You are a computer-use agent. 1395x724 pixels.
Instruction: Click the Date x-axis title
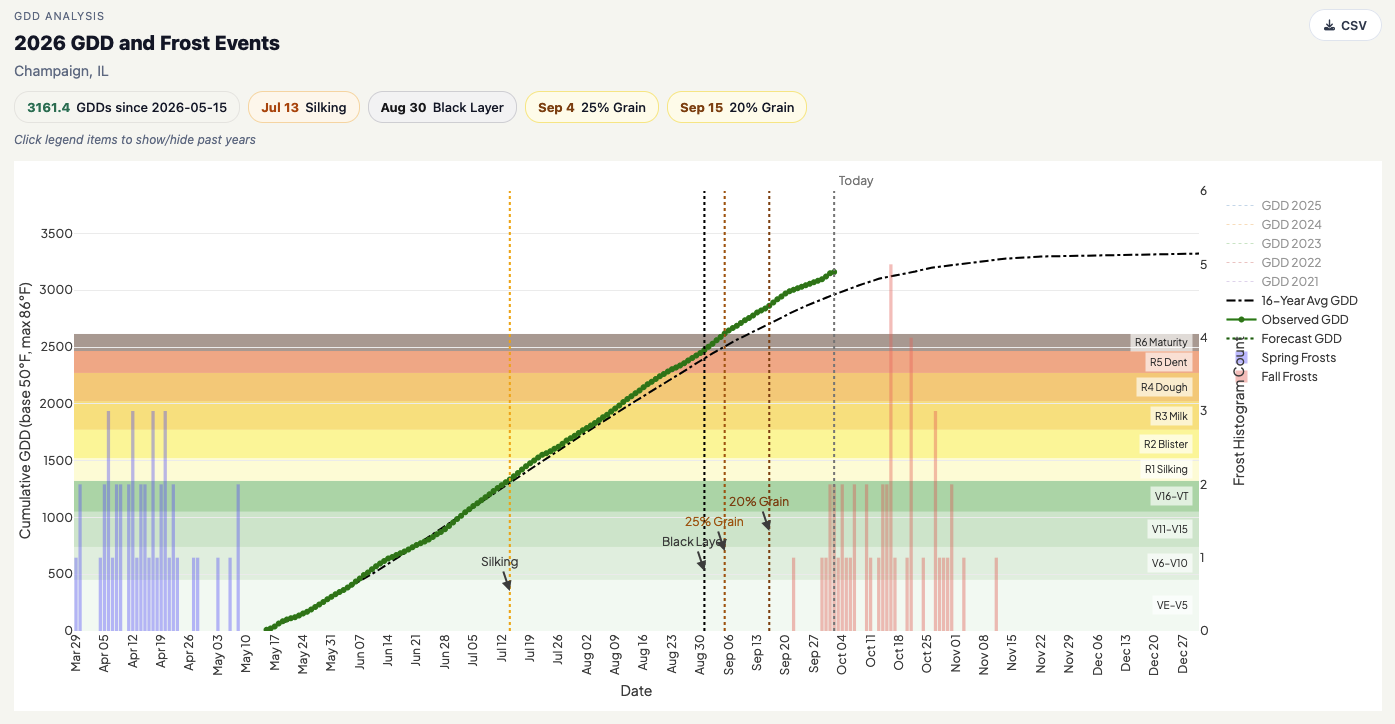[x=636, y=691]
